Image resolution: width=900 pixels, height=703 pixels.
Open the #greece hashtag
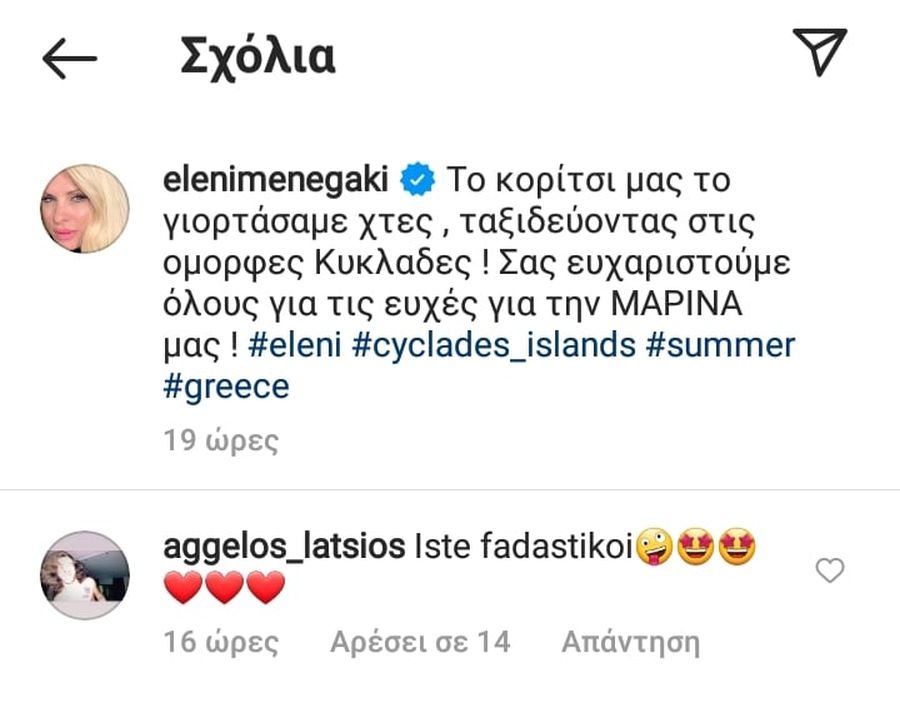tap(226, 387)
